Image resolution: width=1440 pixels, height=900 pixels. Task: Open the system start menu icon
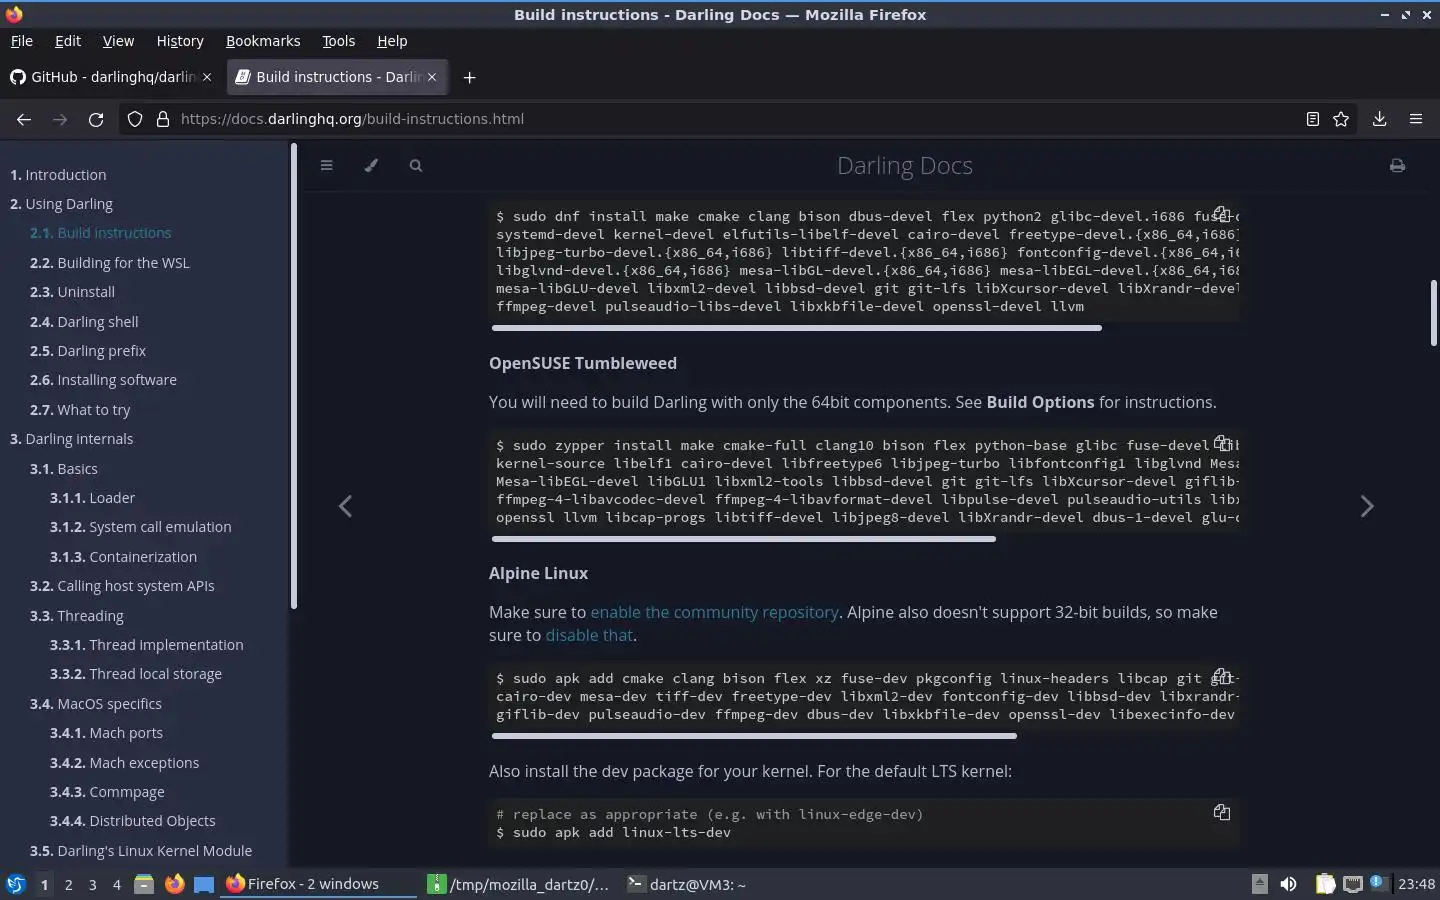tap(15, 884)
